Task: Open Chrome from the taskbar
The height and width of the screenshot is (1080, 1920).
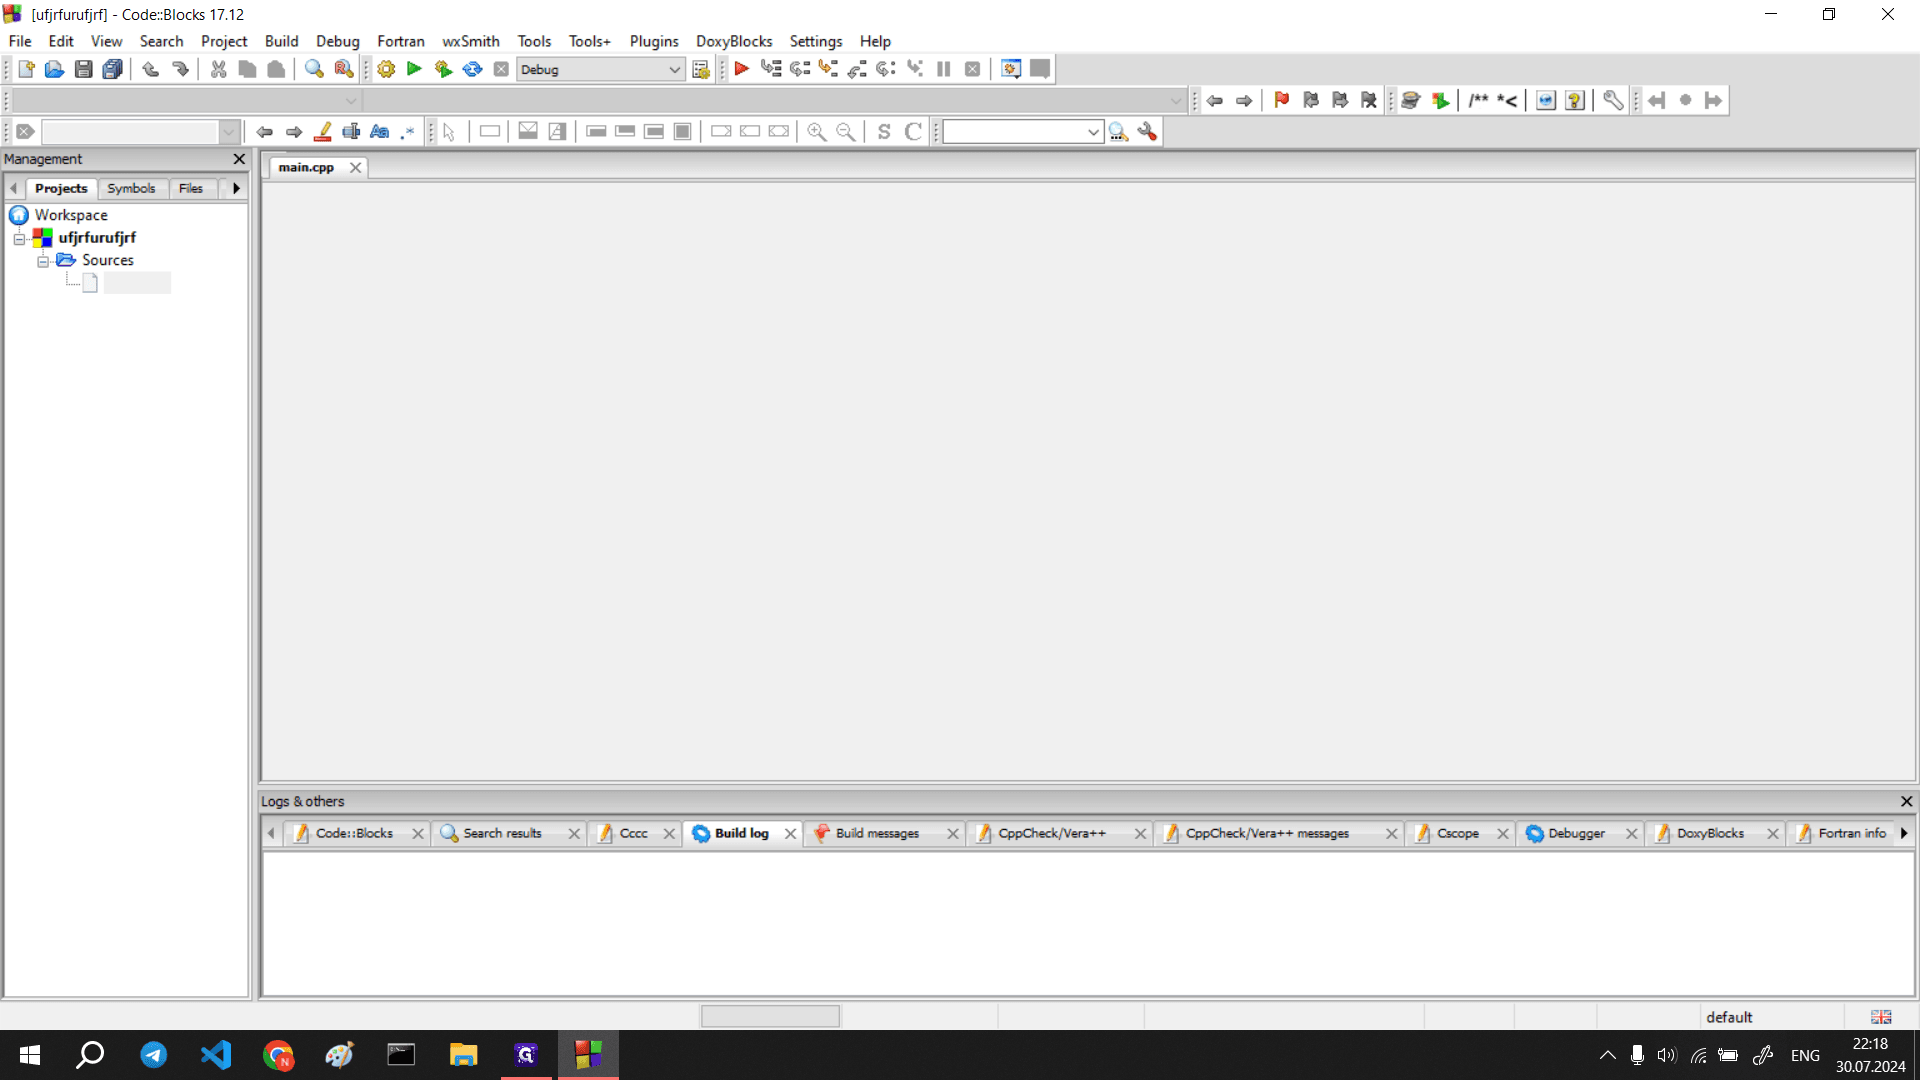Action: (278, 1055)
